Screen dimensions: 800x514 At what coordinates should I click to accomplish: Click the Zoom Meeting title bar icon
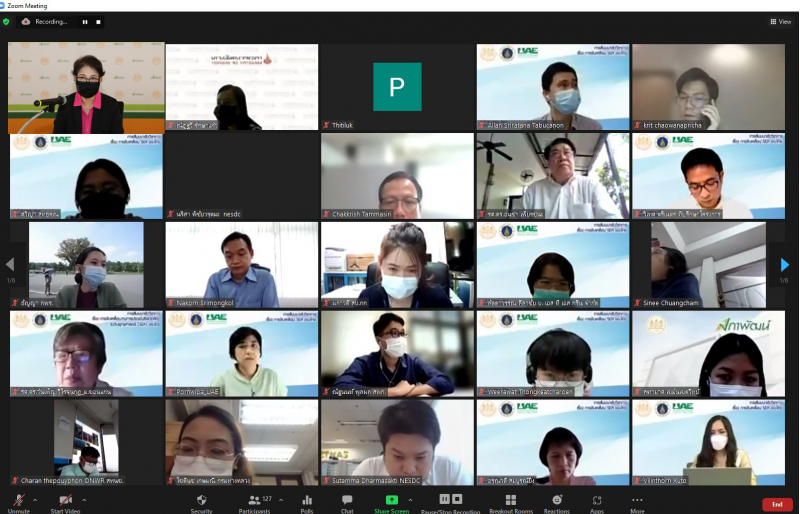[3, 6]
